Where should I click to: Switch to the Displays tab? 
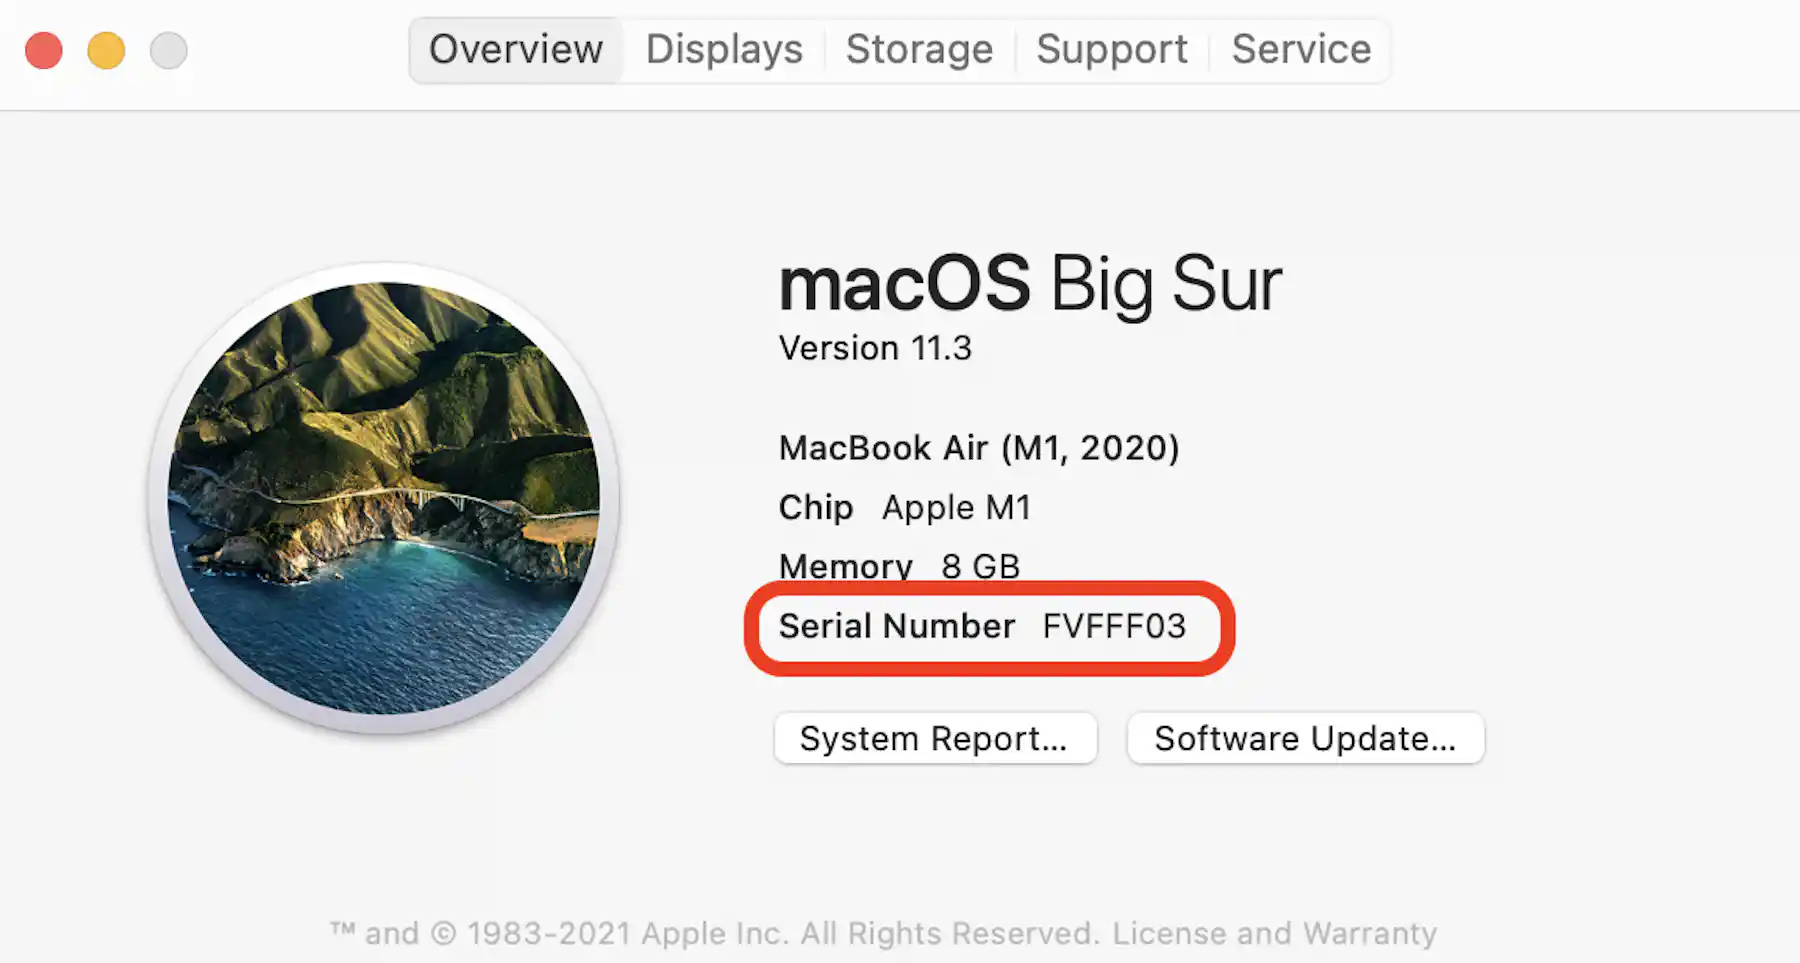pyautogui.click(x=724, y=49)
